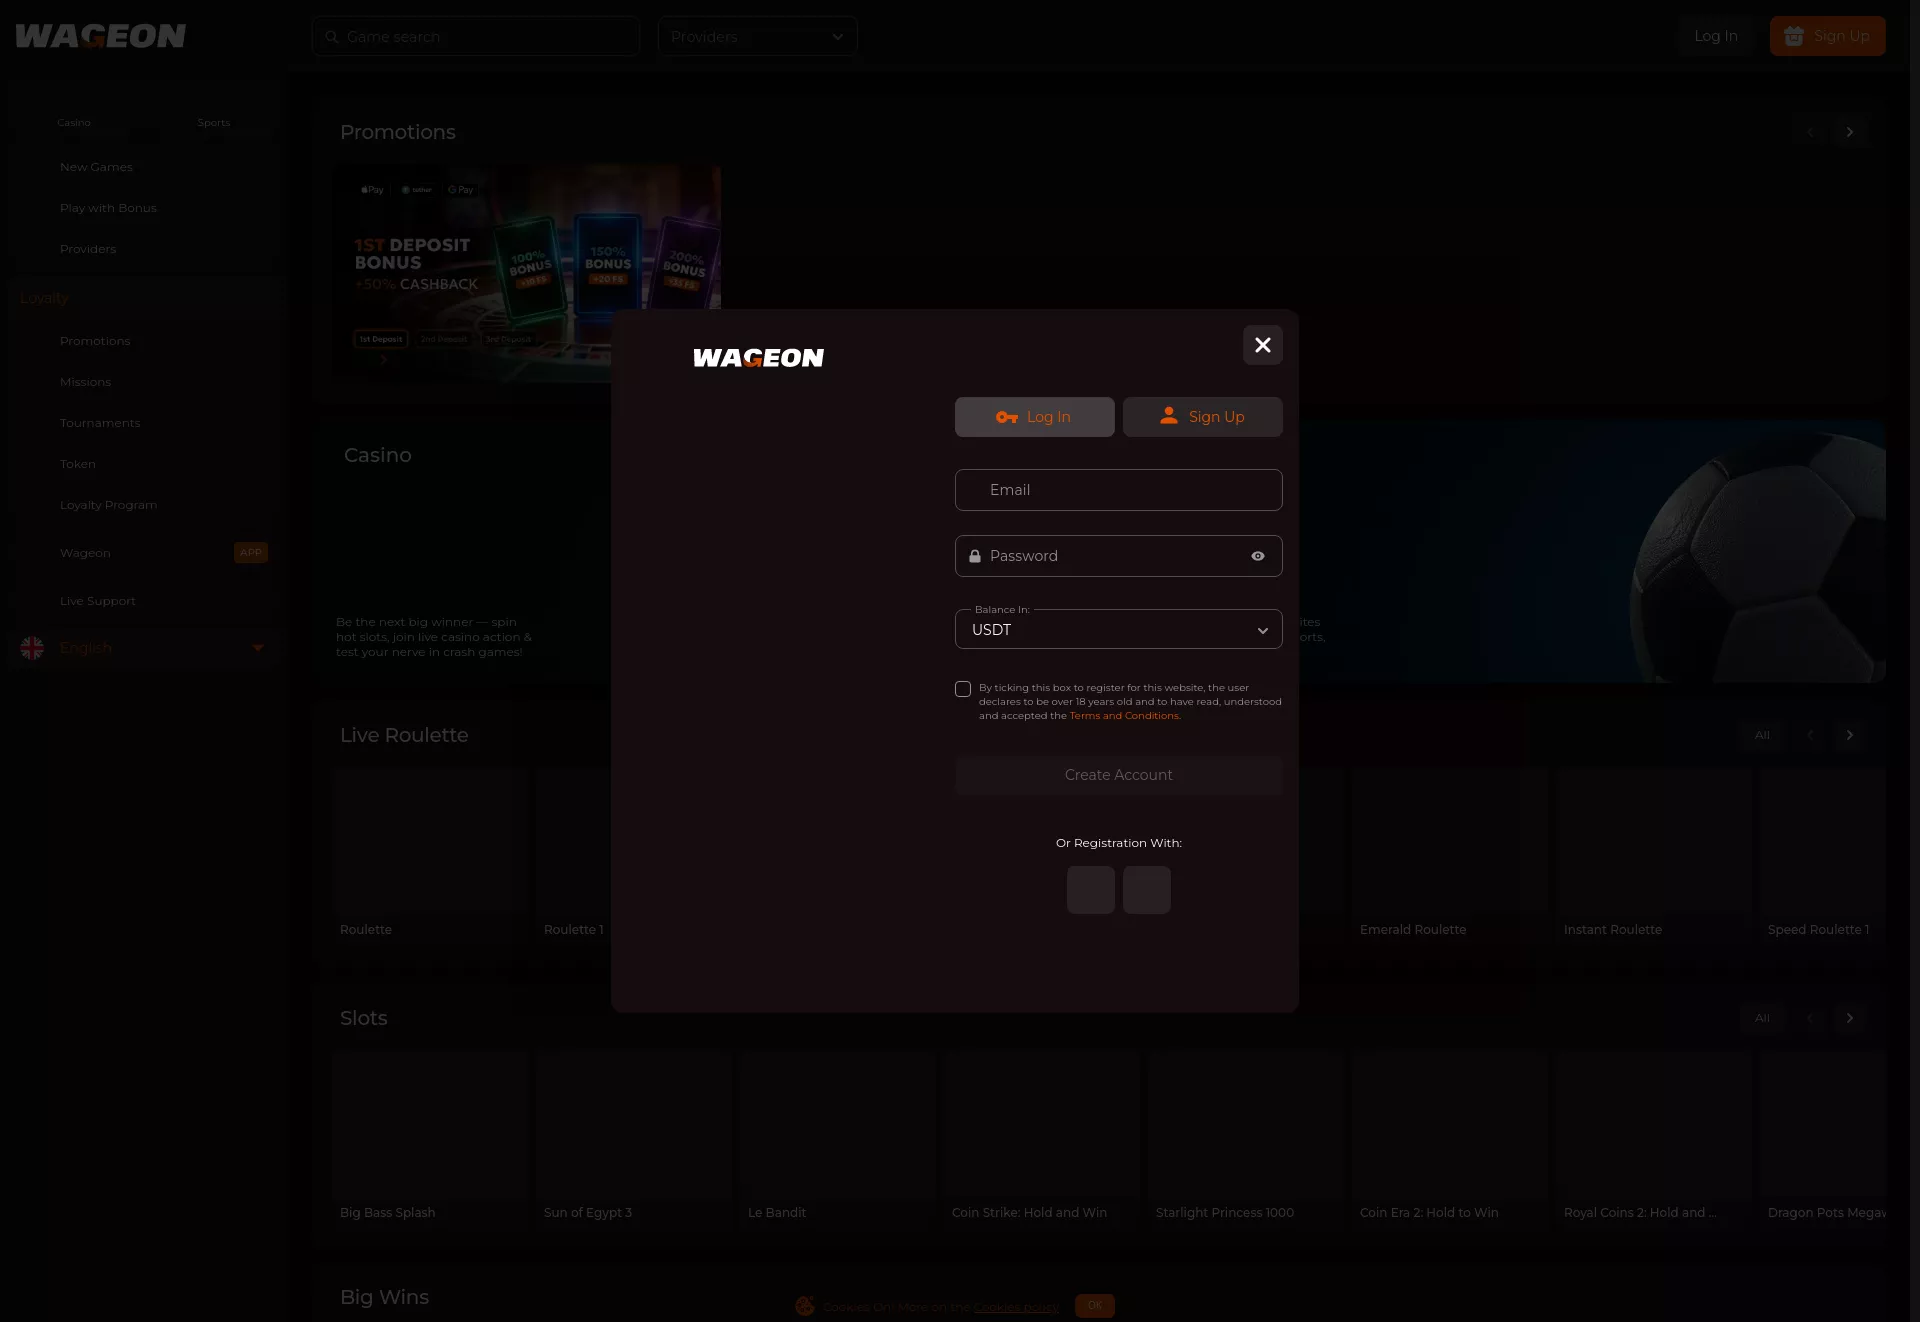Click the Game search field
Screen dimensions: 1920x1322
point(476,36)
